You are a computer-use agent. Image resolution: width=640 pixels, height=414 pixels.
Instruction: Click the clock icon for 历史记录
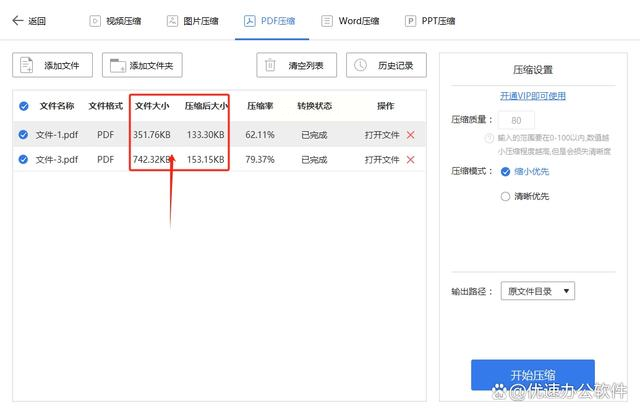pos(360,65)
